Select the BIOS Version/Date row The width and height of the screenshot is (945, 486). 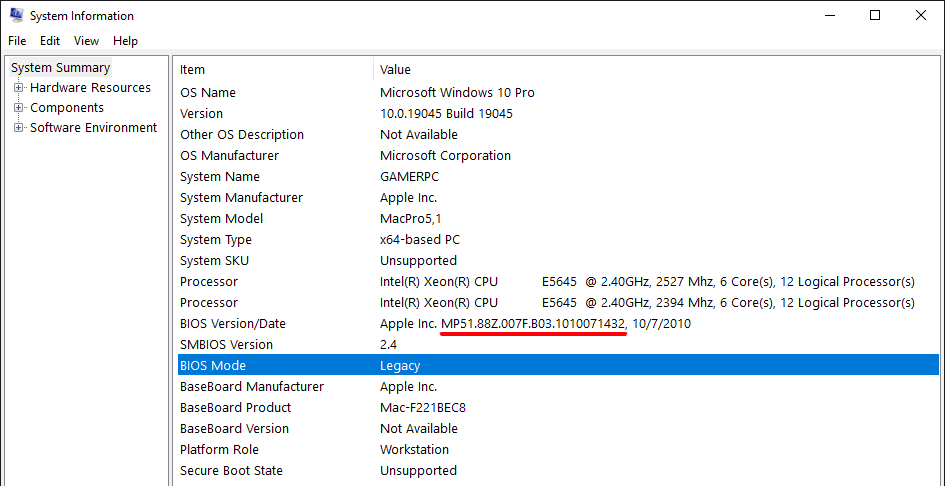tap(233, 324)
